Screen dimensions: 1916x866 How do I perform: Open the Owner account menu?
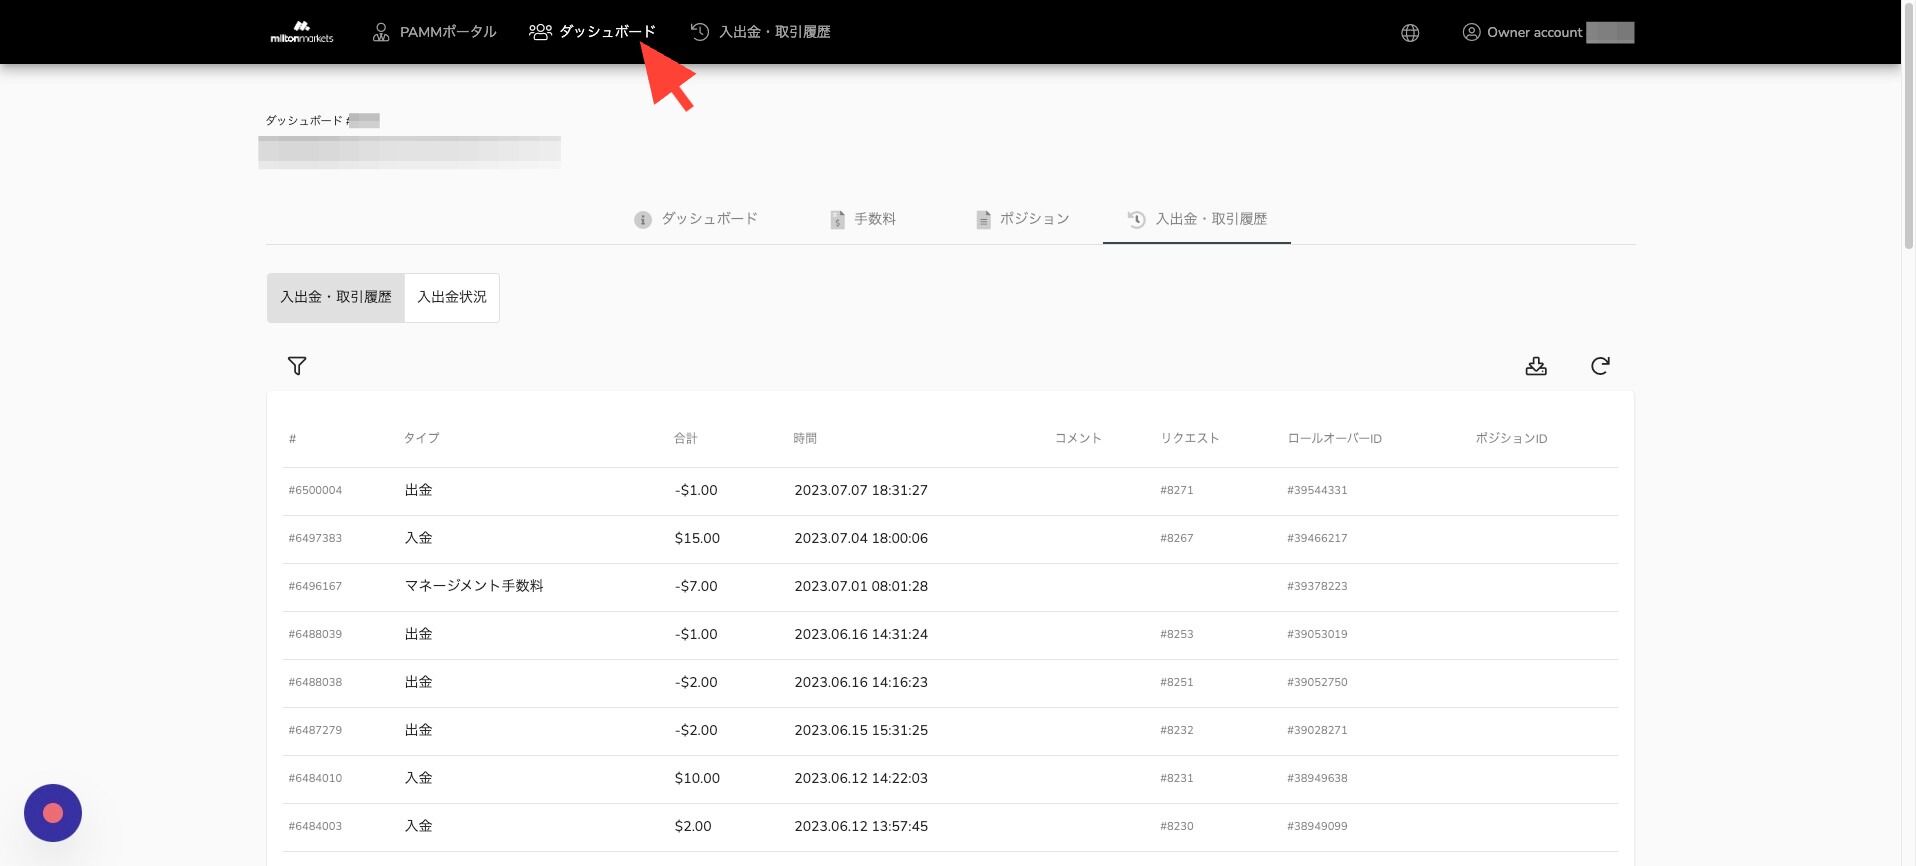(x=1547, y=32)
